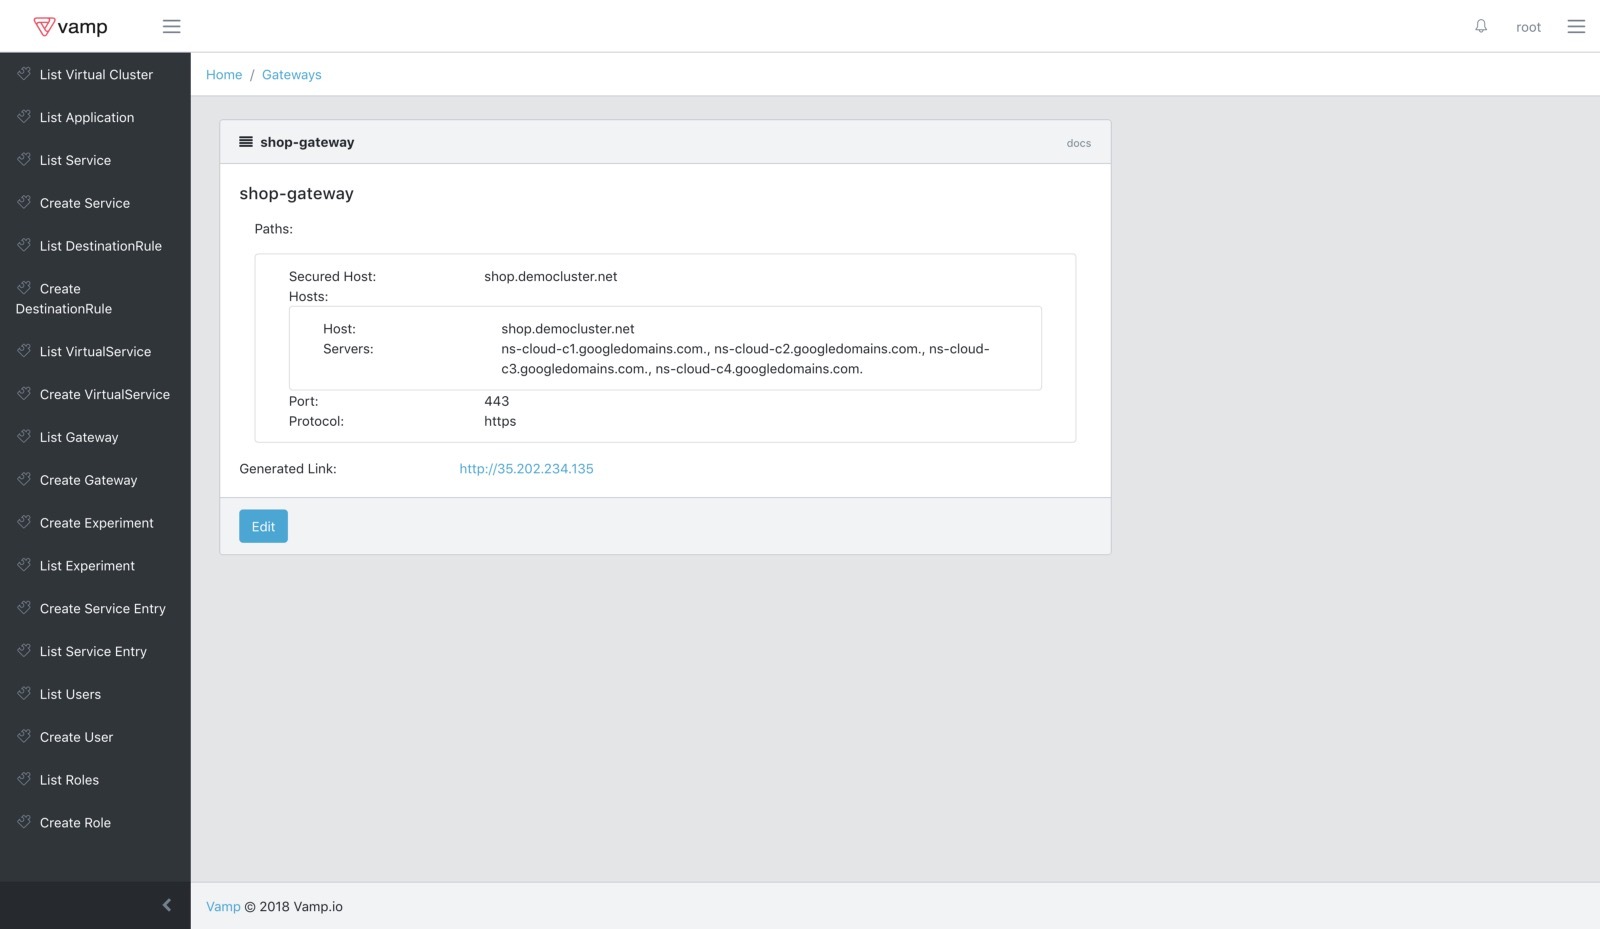Click the protocol value https
Viewport: 1600px width, 929px height.
click(500, 422)
